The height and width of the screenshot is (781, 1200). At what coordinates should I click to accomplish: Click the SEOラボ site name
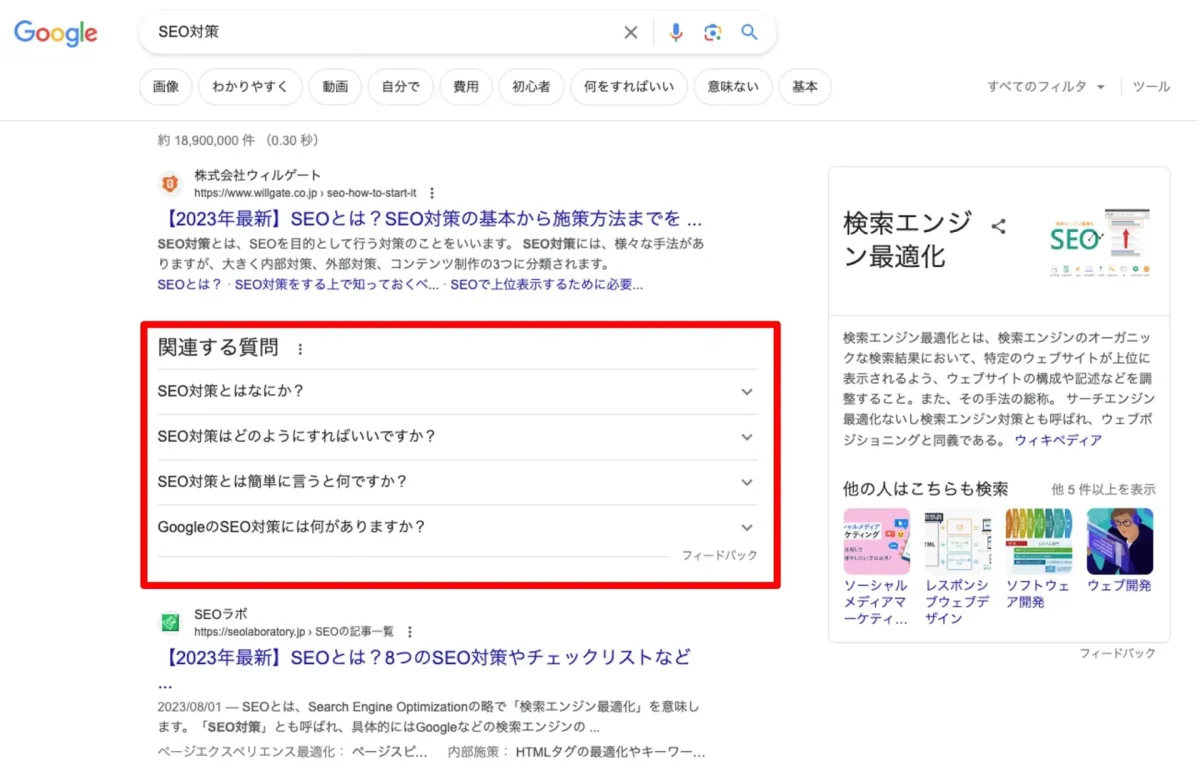click(220, 614)
